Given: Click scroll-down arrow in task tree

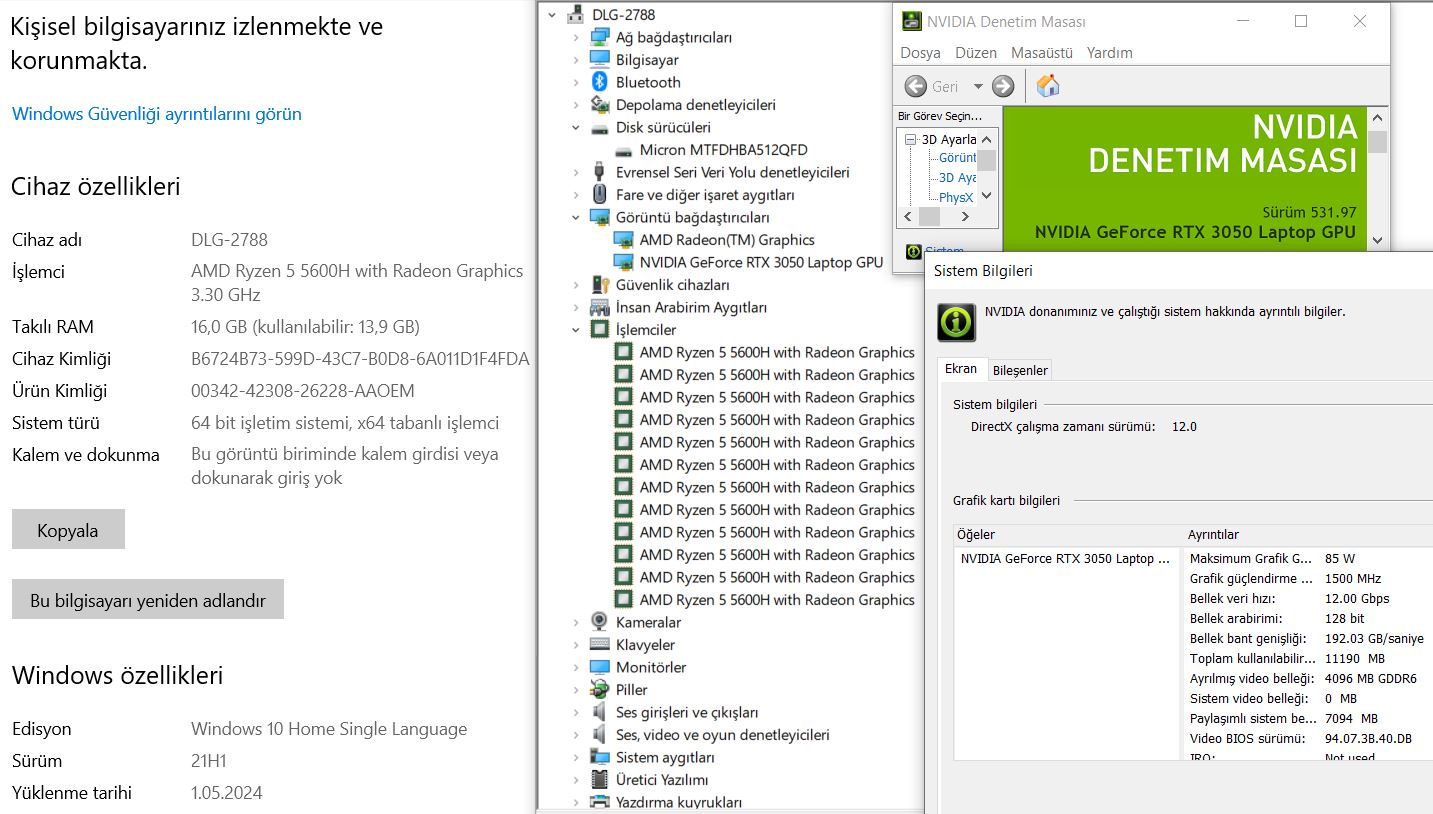Looking at the screenshot, I should click(986, 196).
